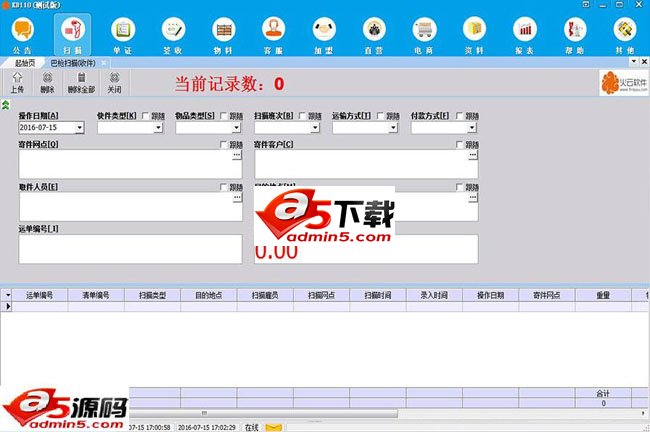Image resolution: width=650 pixels, height=432 pixels.
Task: Click into the 取件人员 text box
Action: pos(130,206)
